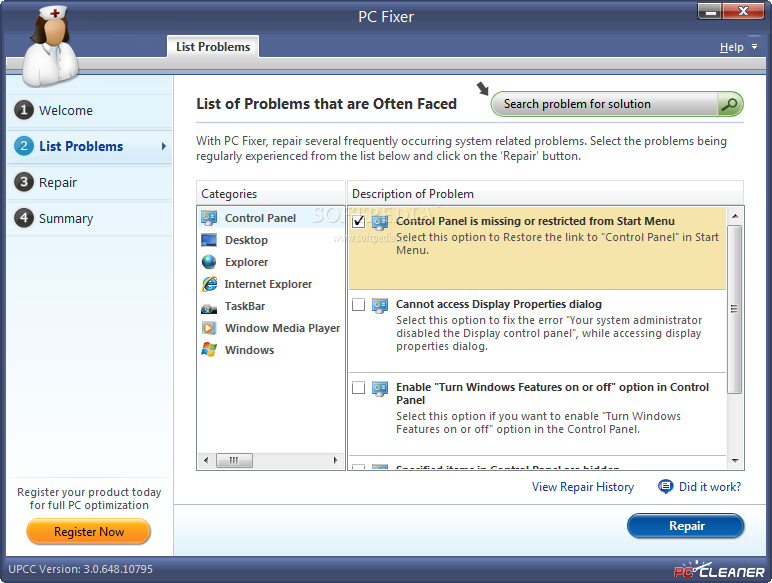This screenshot has width=772, height=583.
Task: Go to Summary step in sidebar
Action: [90, 218]
